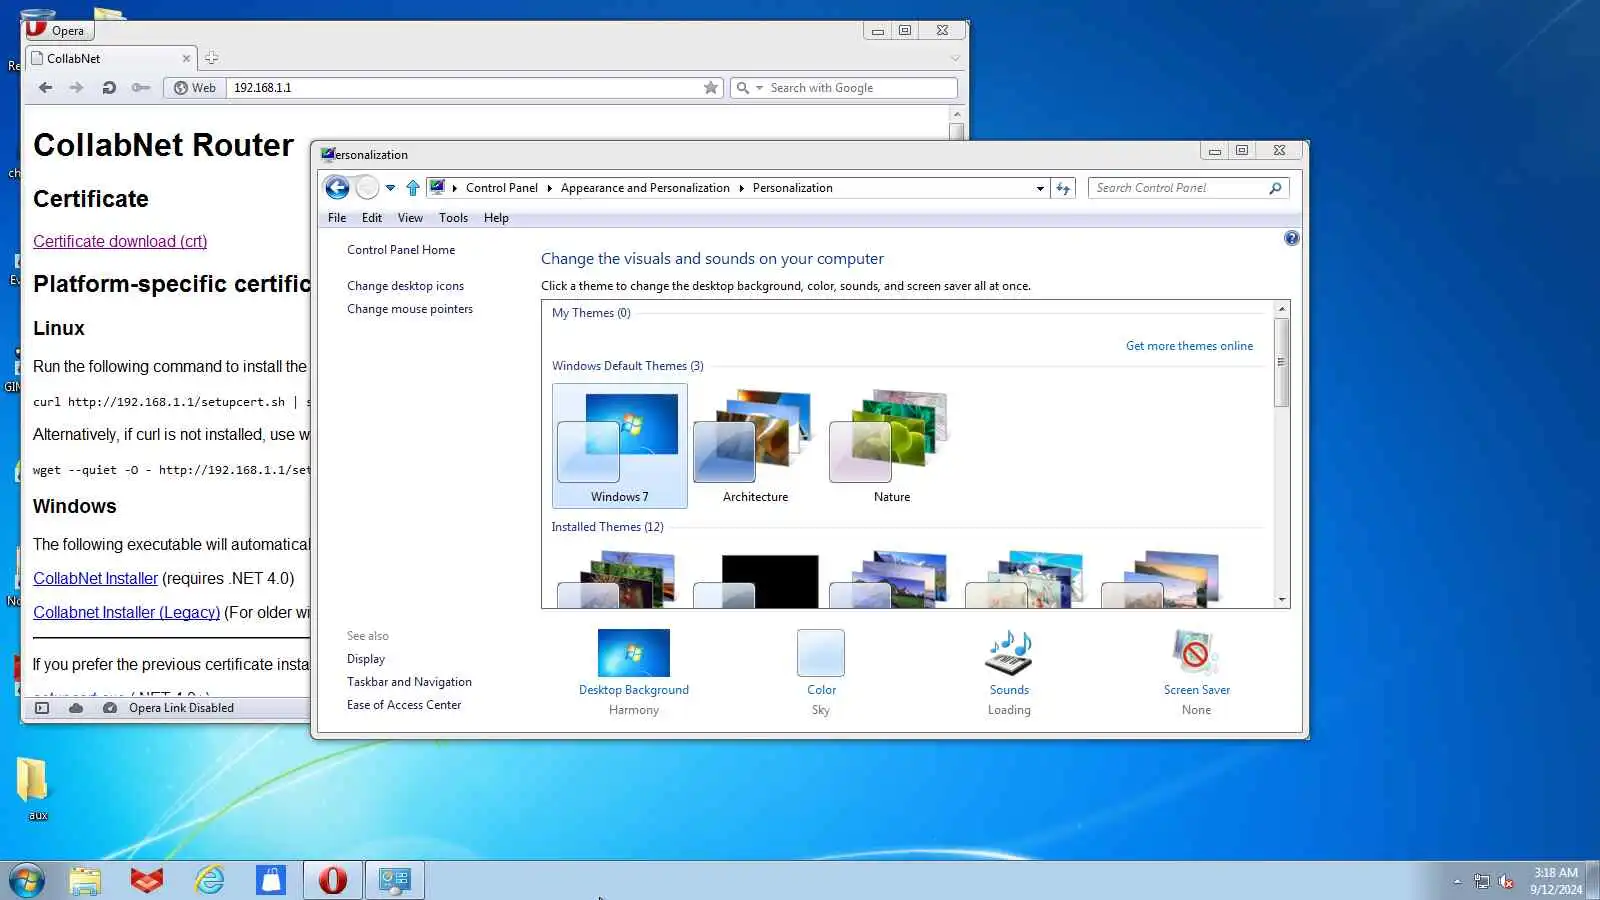Open the Collabnet Installer (Legacy) link
The width and height of the screenshot is (1600, 900).
(x=126, y=612)
